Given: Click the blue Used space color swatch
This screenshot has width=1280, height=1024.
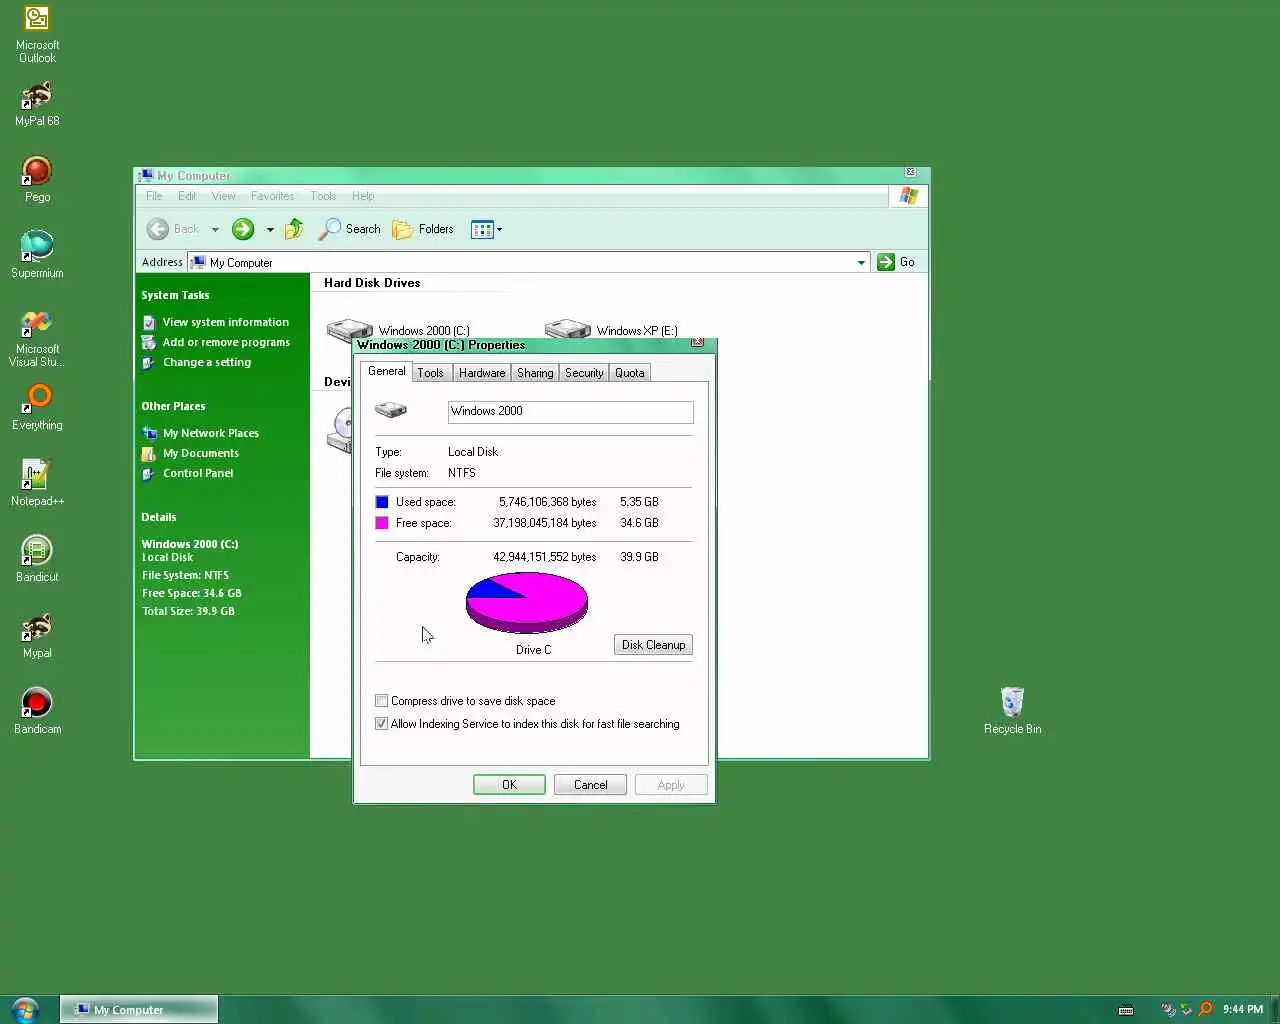Looking at the screenshot, I should (382, 502).
